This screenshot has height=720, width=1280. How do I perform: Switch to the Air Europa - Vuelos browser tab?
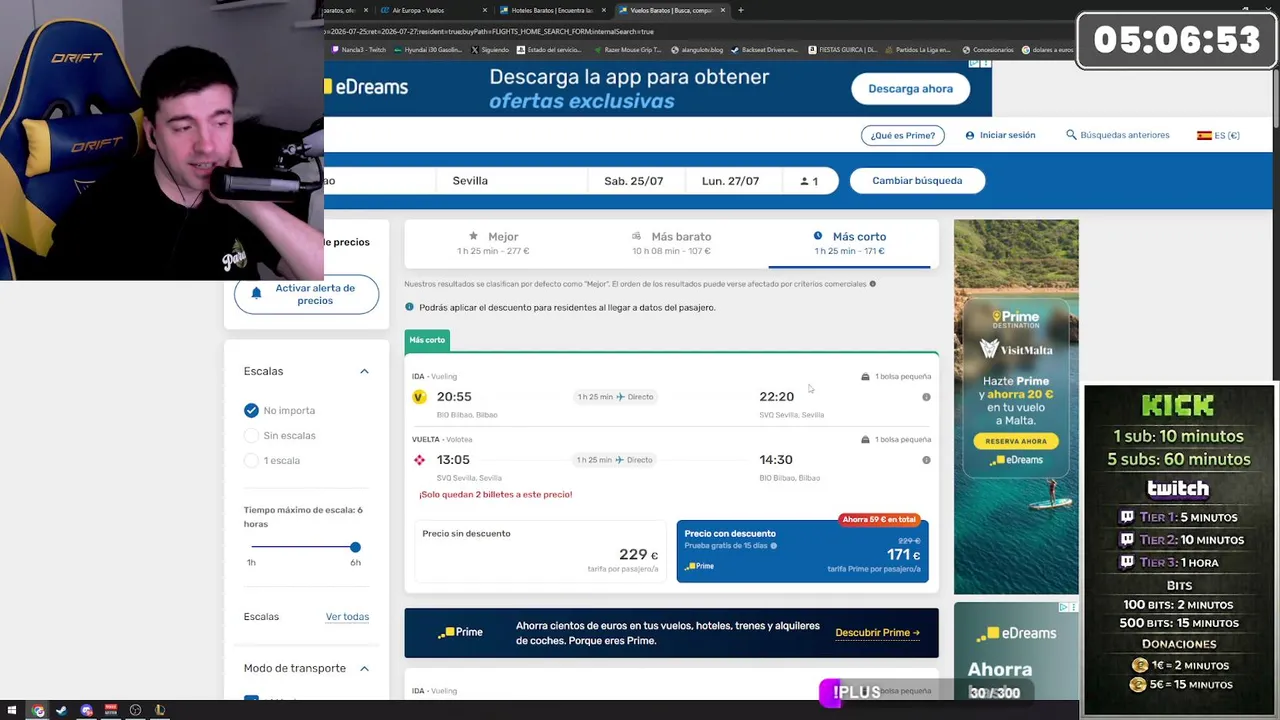432,10
